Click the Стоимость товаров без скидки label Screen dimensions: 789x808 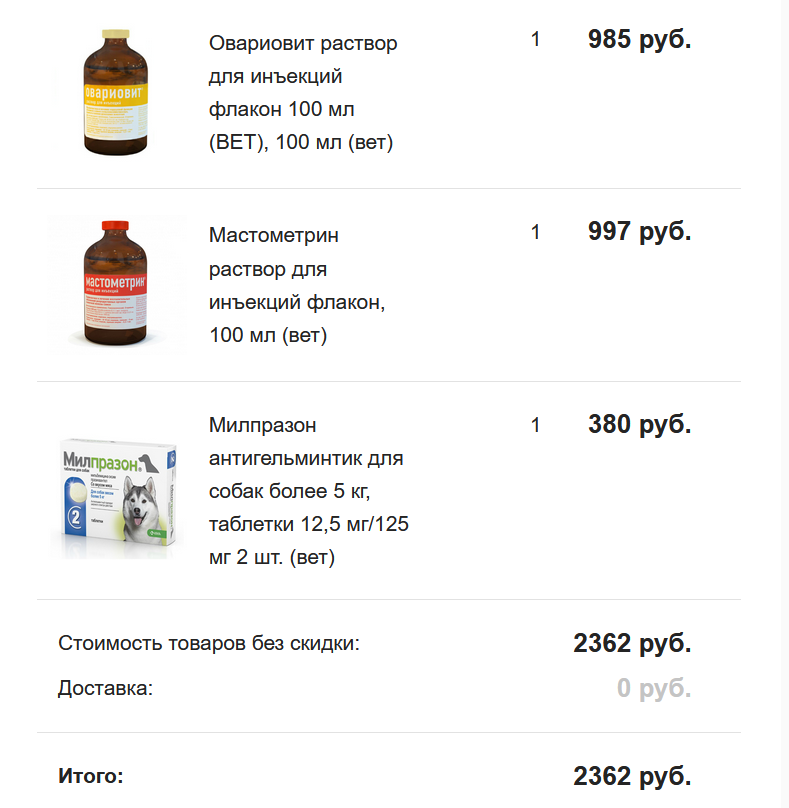tap(209, 643)
